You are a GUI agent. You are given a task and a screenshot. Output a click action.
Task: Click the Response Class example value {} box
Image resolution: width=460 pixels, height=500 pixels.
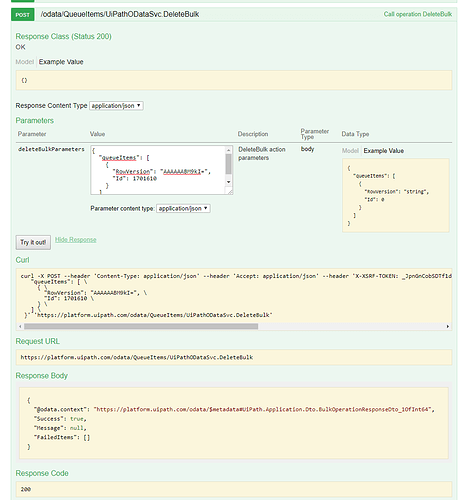(x=234, y=80)
